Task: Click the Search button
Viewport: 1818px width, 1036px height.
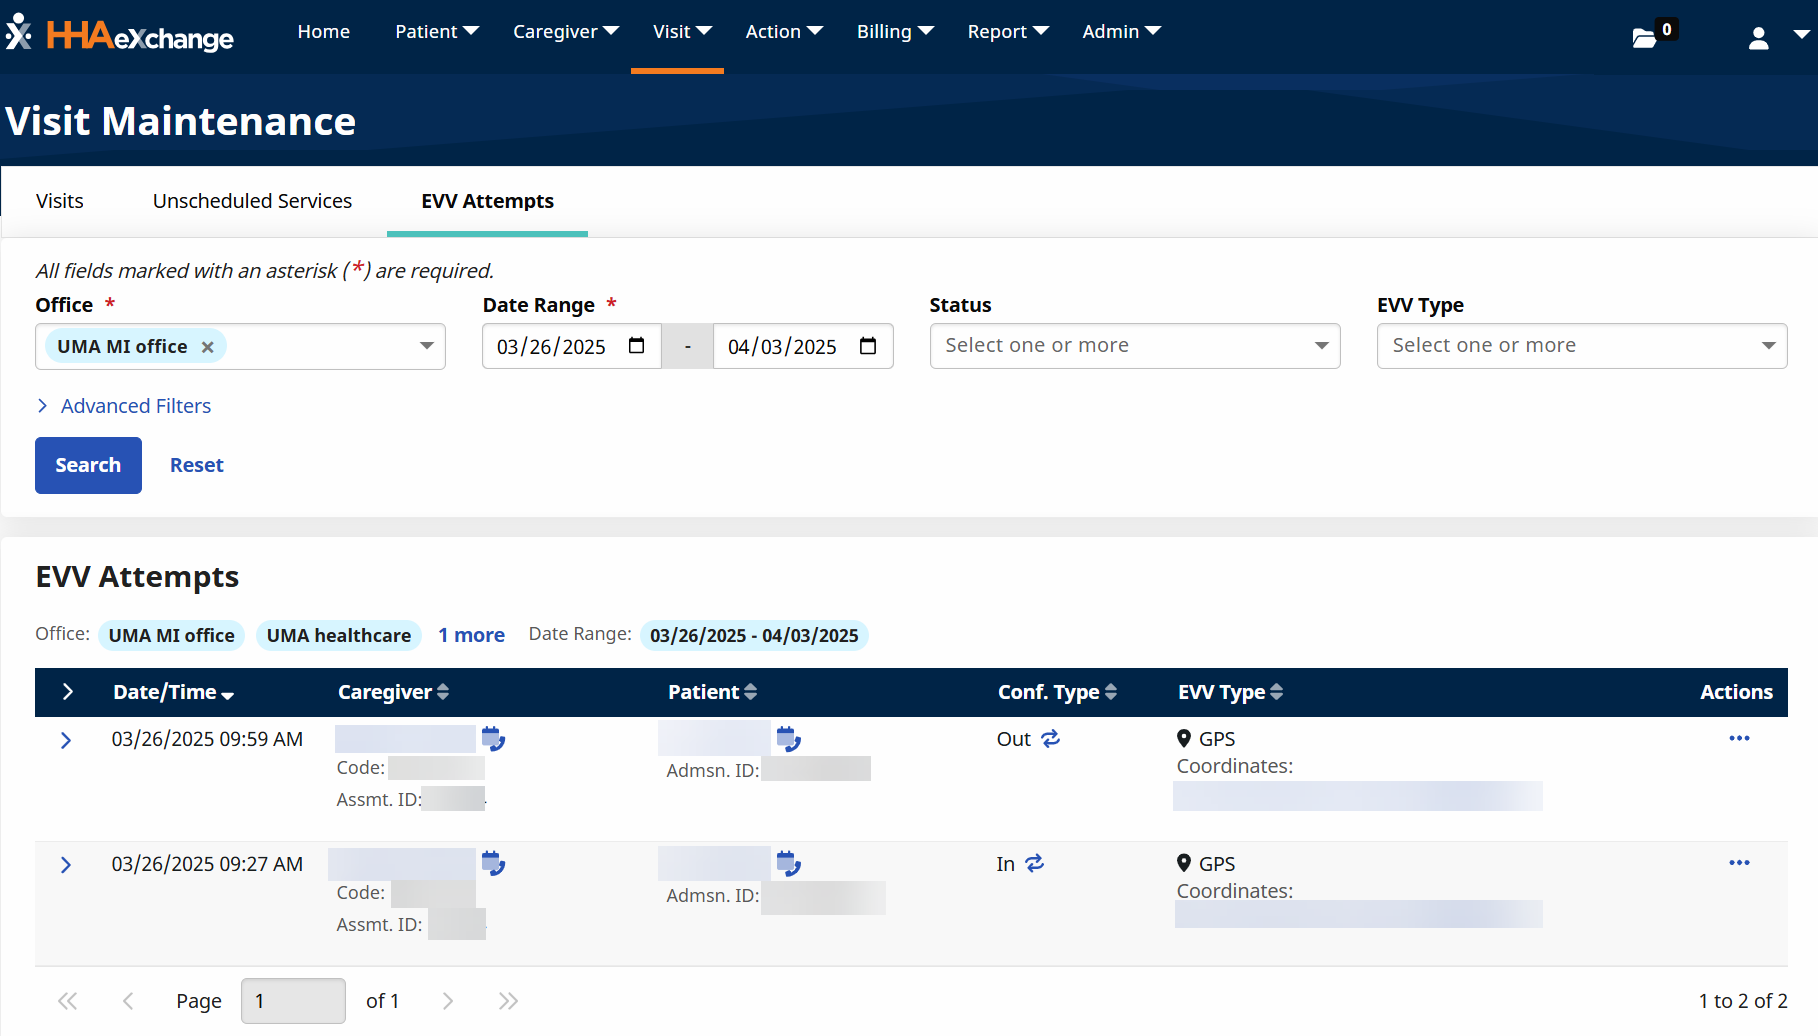Action: (x=88, y=465)
